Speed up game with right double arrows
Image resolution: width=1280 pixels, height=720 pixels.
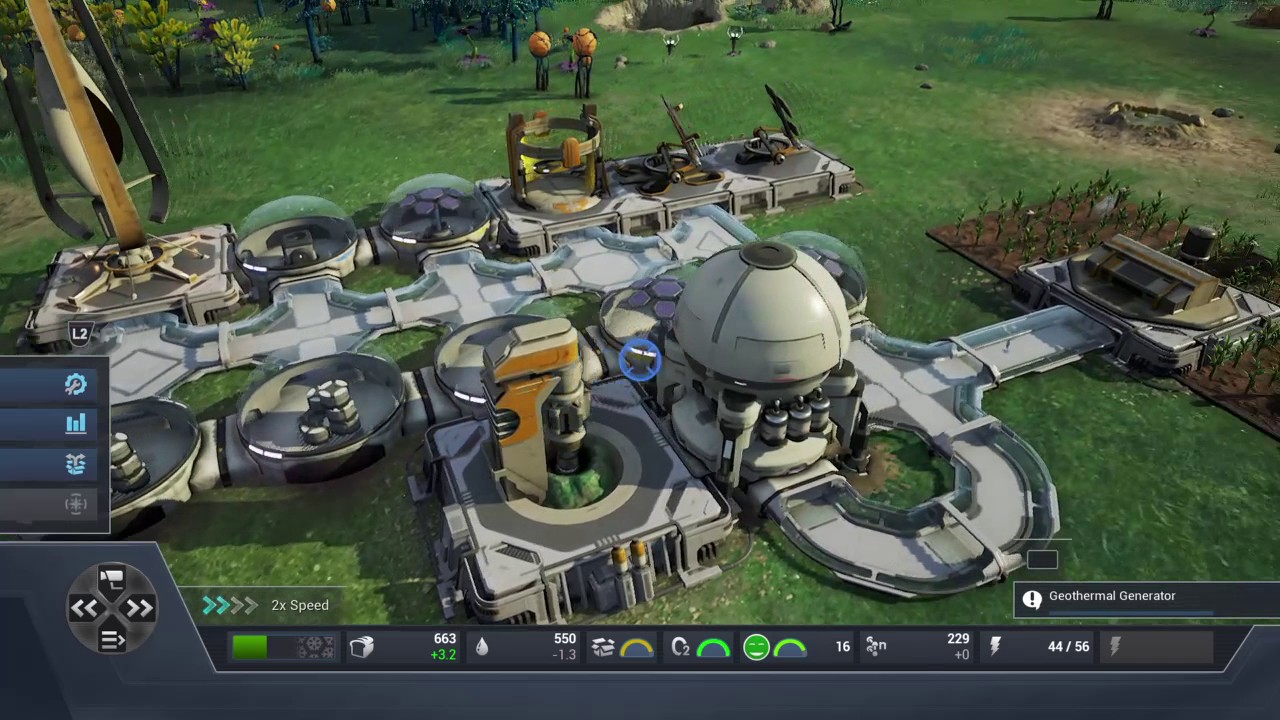139,608
